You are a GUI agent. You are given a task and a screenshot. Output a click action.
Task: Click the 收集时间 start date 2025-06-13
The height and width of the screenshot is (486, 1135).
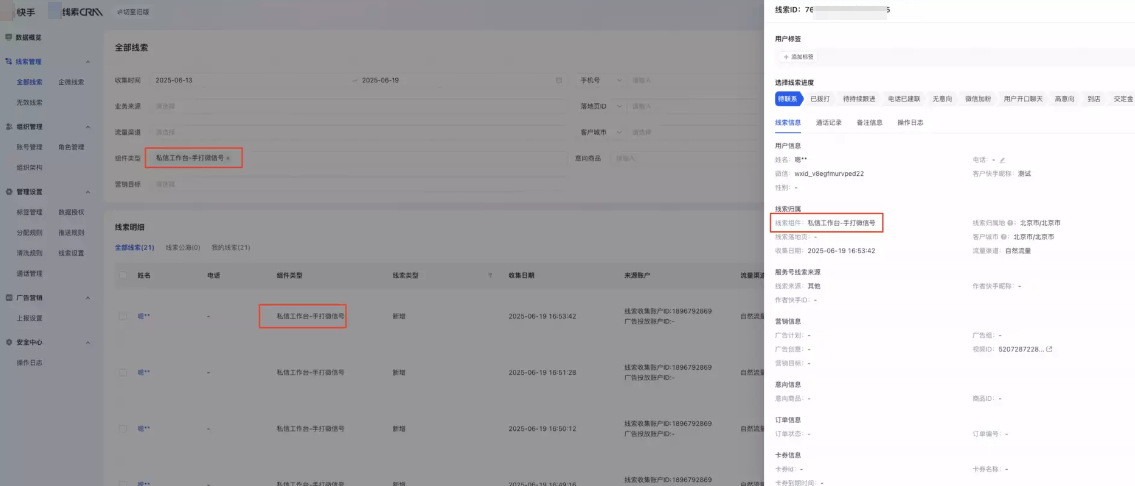(174, 80)
